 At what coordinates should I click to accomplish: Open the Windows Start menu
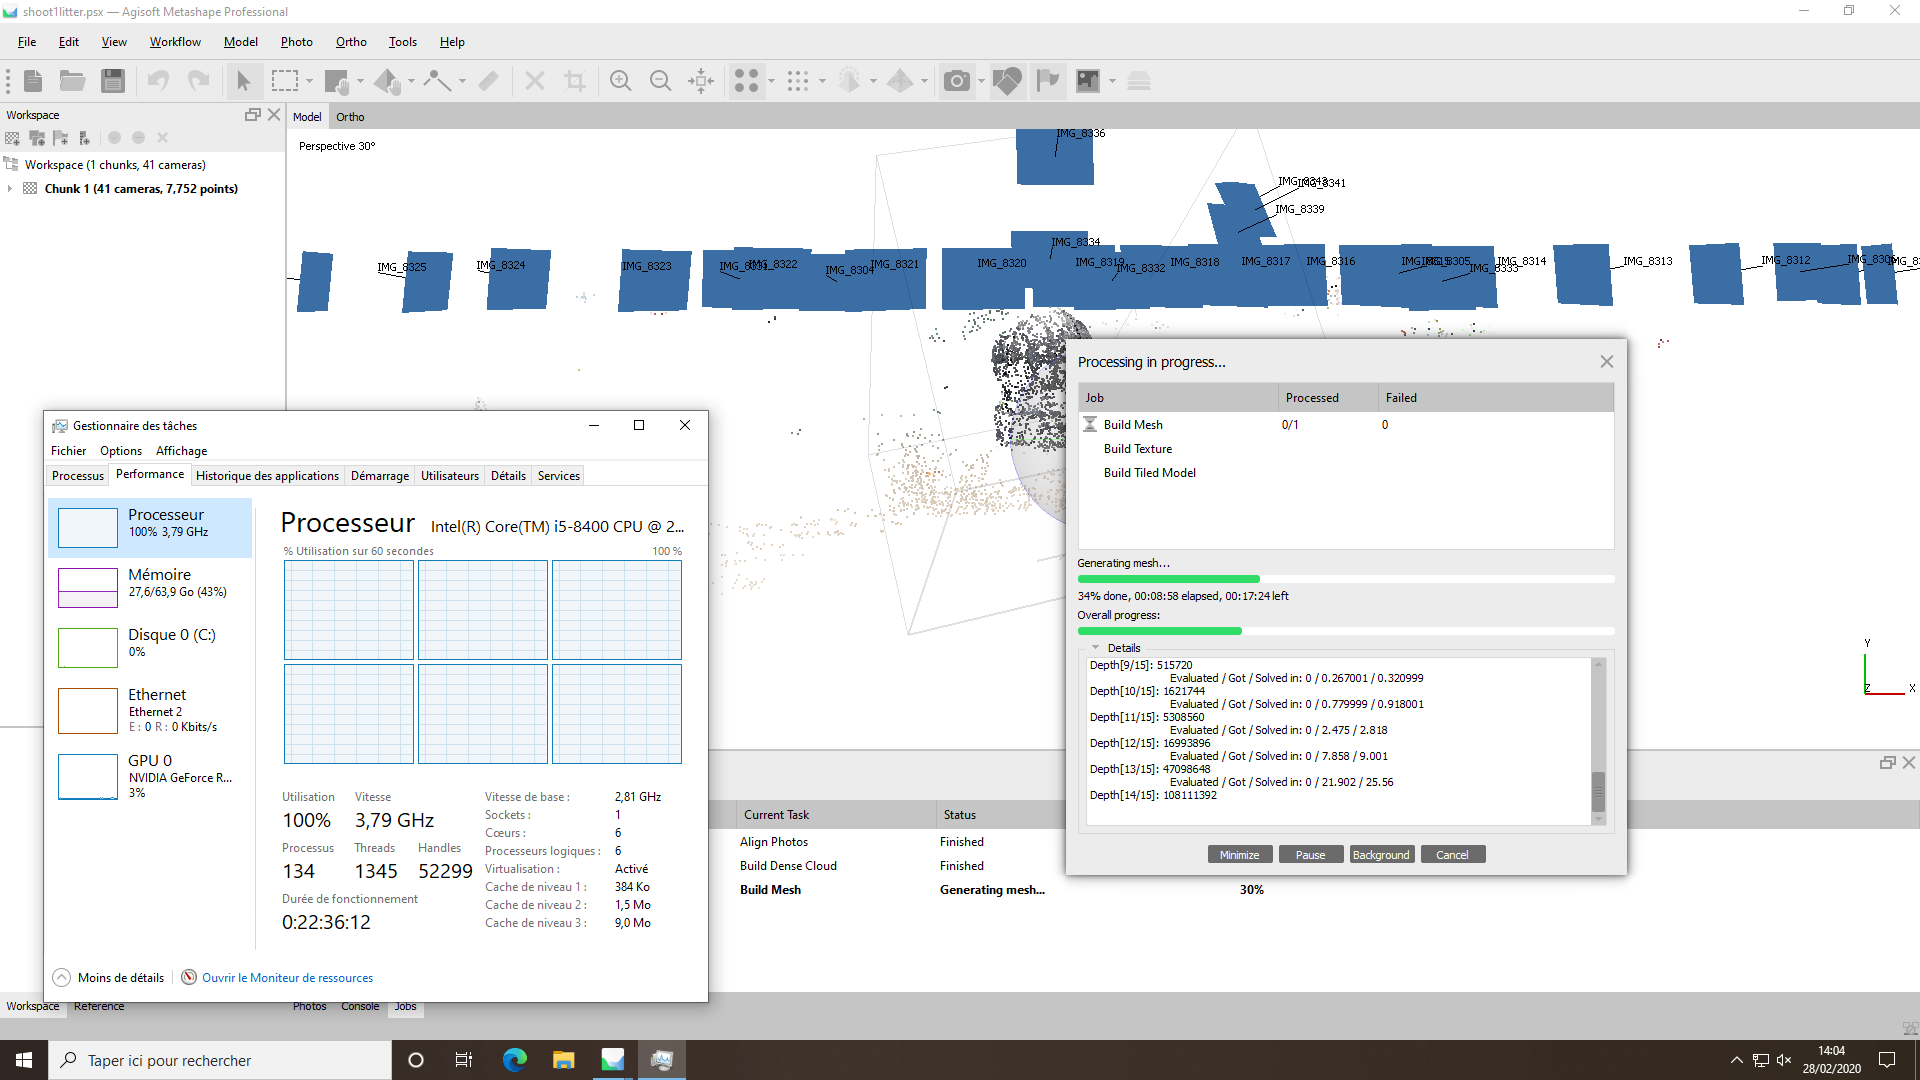(24, 1060)
